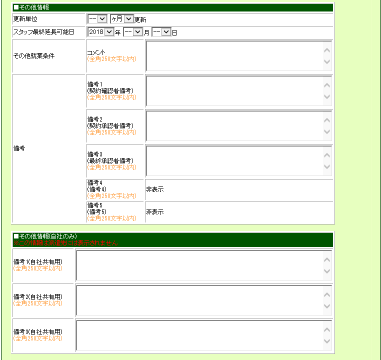Click scroll-up arrow in 備考2 (自社共有用) area
The image size is (381, 360).
327,295
